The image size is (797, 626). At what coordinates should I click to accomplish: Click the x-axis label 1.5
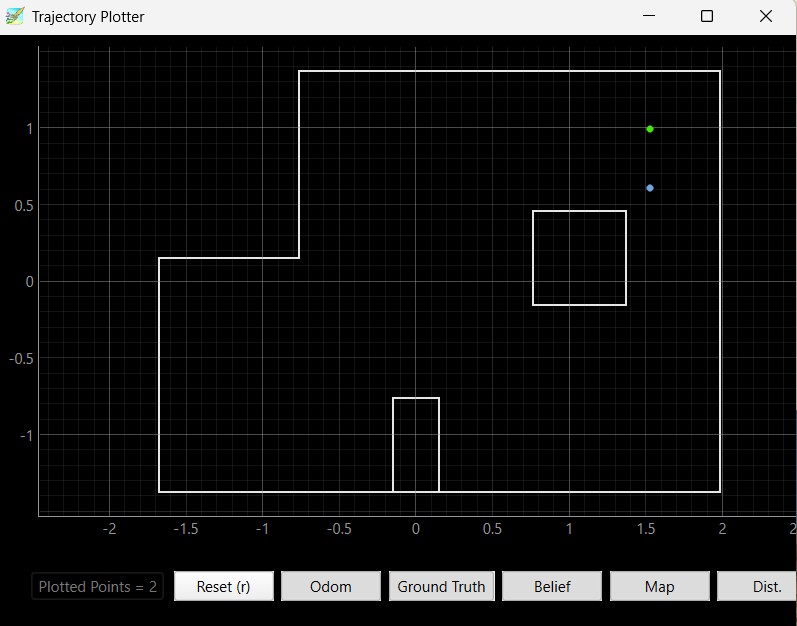[646, 529]
